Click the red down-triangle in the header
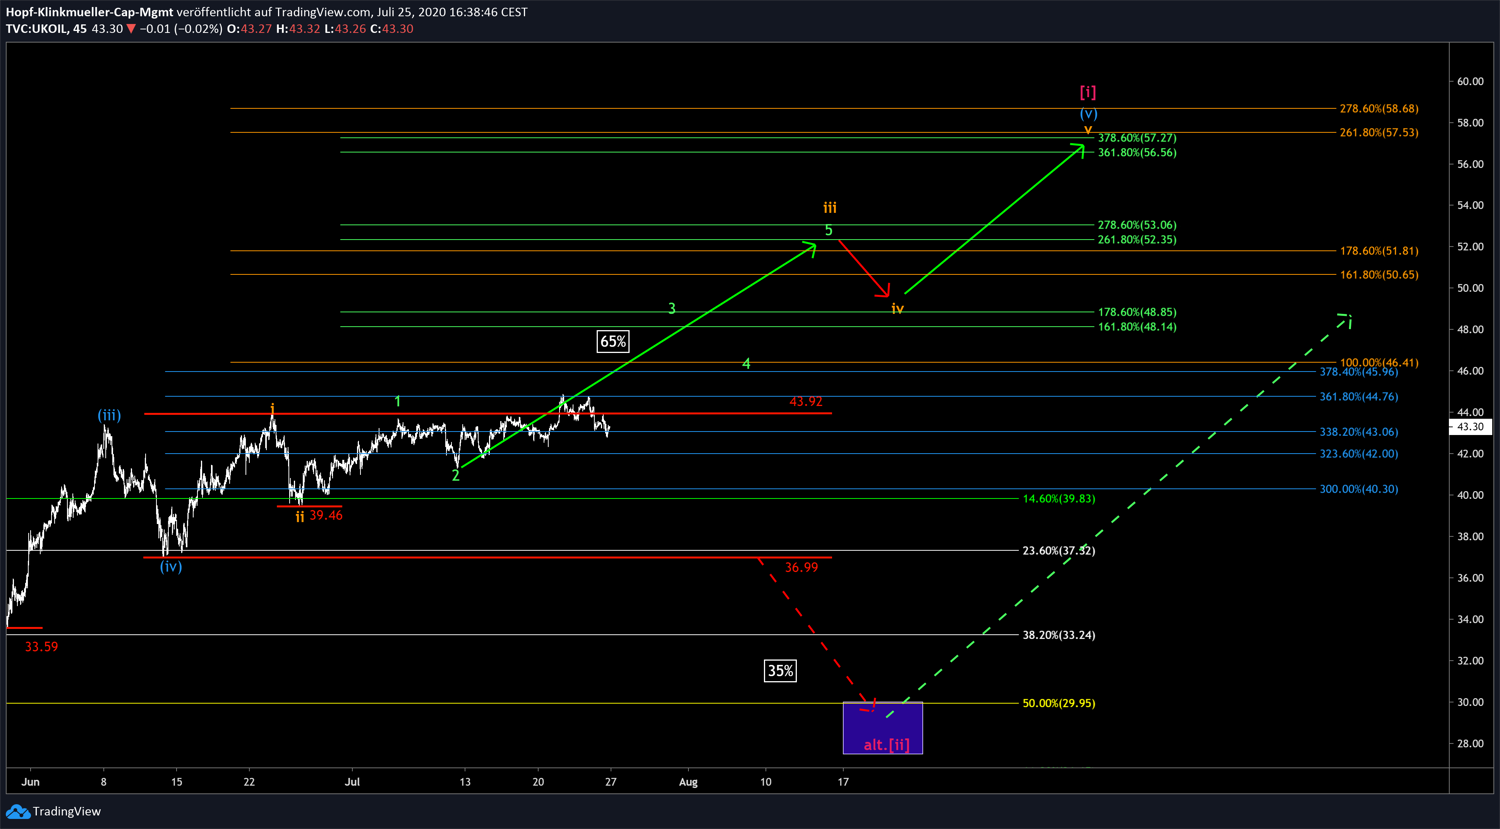The image size is (1500, 829). (131, 29)
